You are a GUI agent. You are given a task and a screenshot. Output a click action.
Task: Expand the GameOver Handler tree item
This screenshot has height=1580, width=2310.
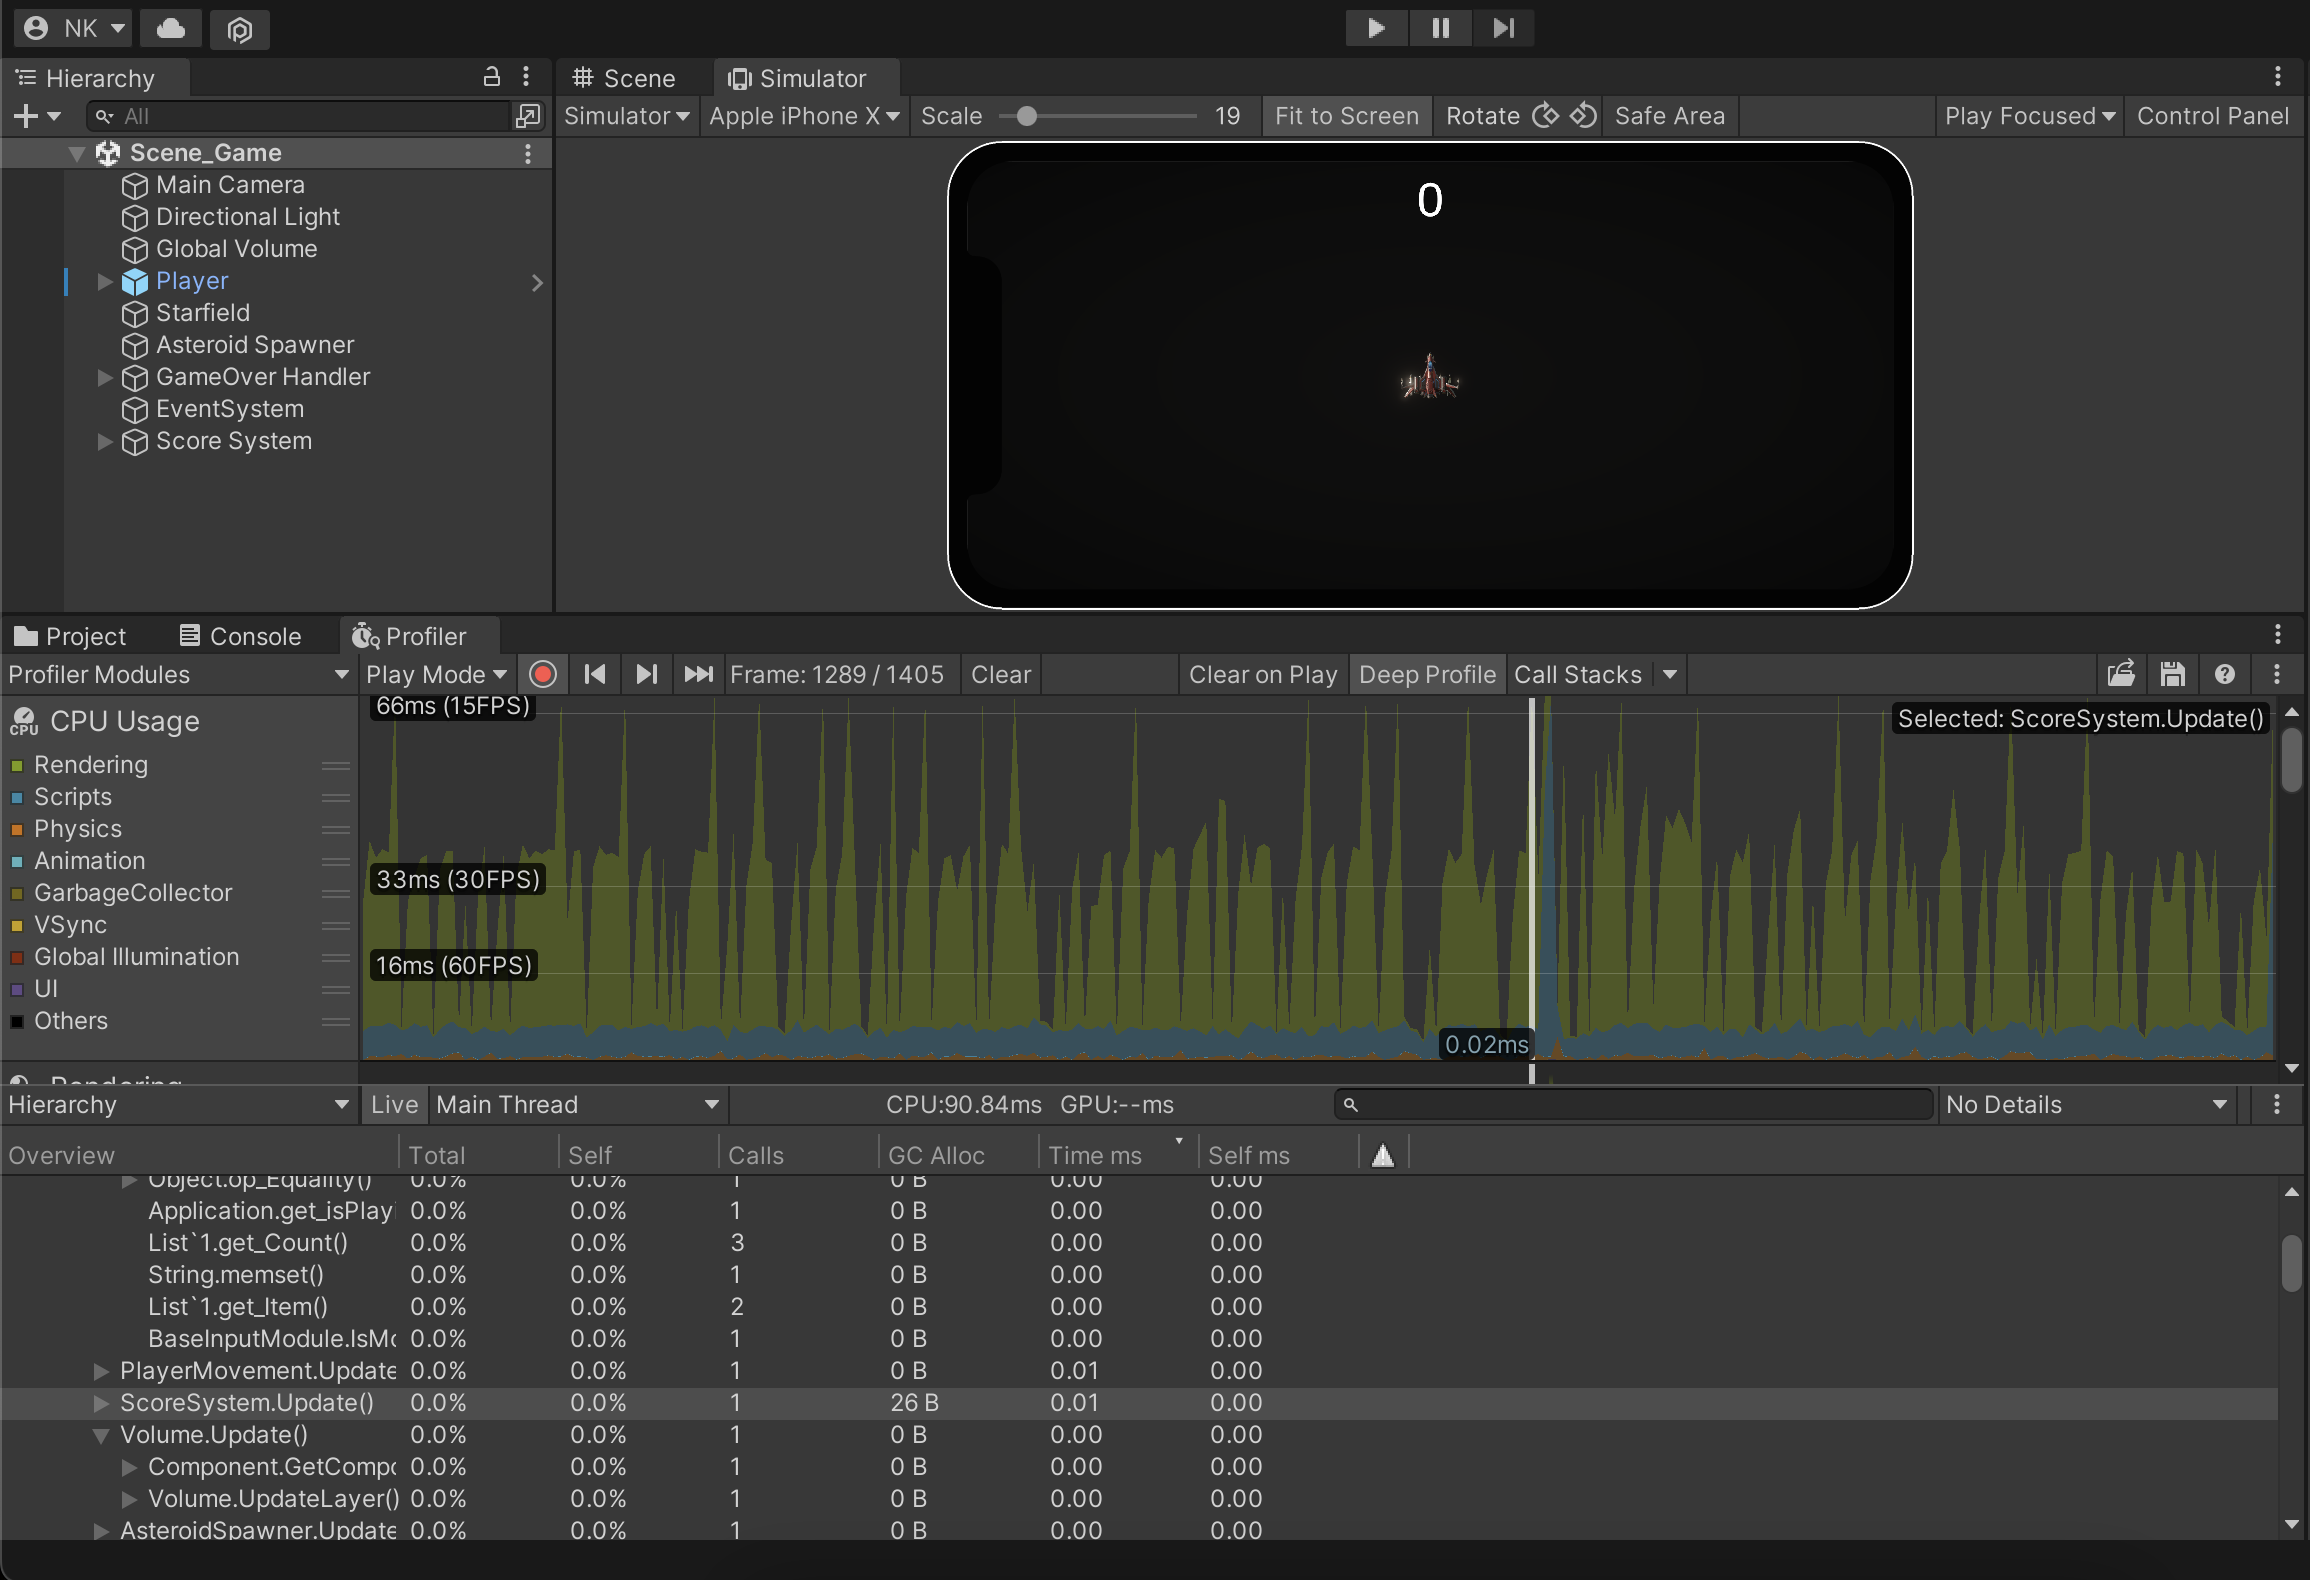[x=104, y=377]
